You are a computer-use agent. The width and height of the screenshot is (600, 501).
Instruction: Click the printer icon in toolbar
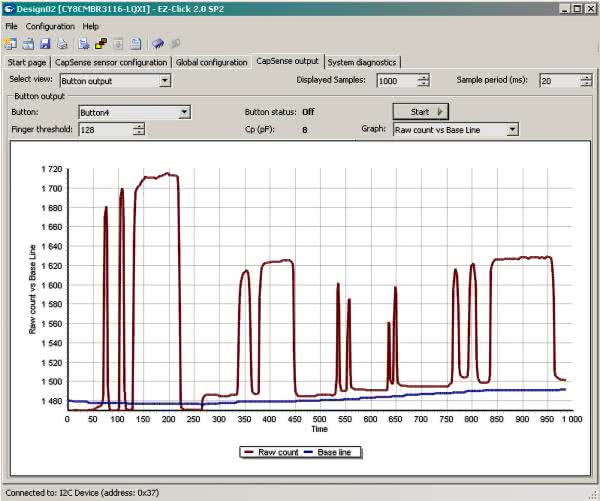(x=61, y=44)
